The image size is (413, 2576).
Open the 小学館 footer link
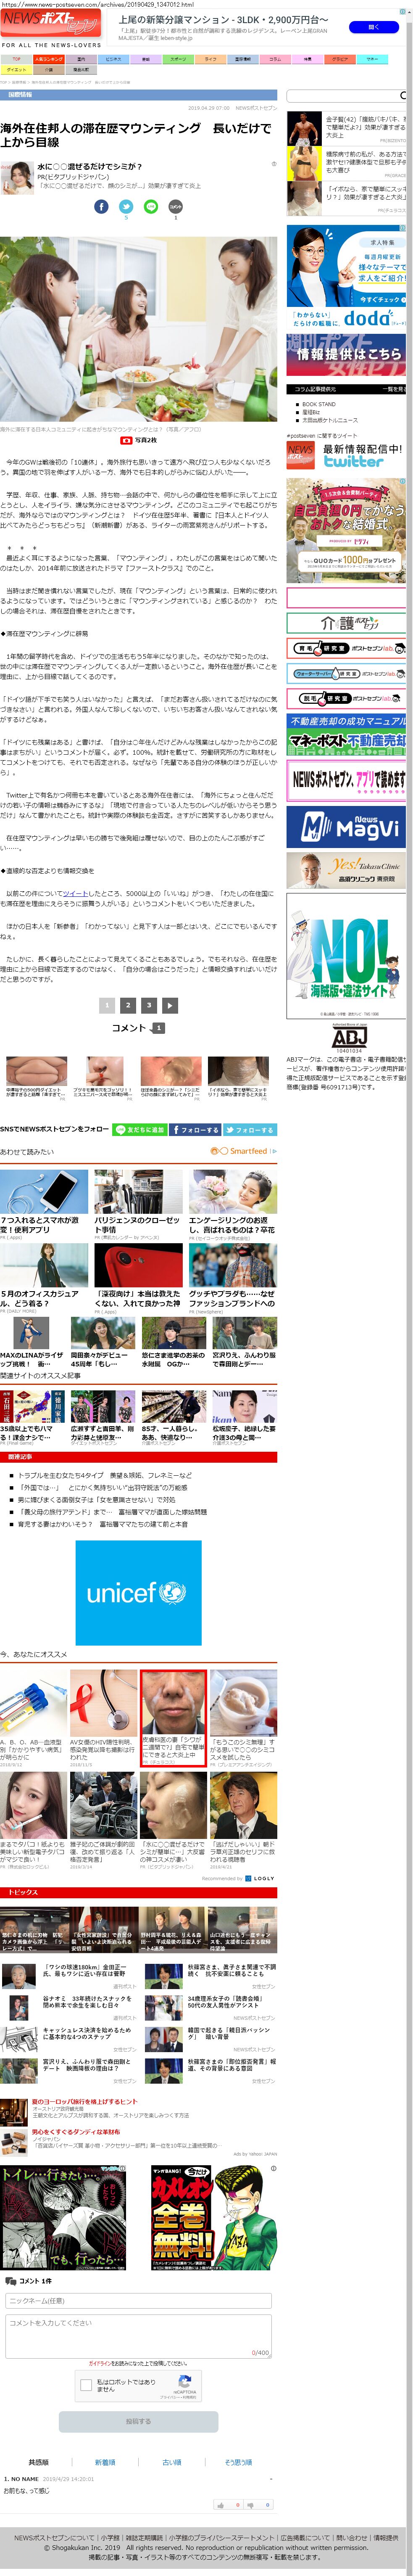(x=110, y=2538)
